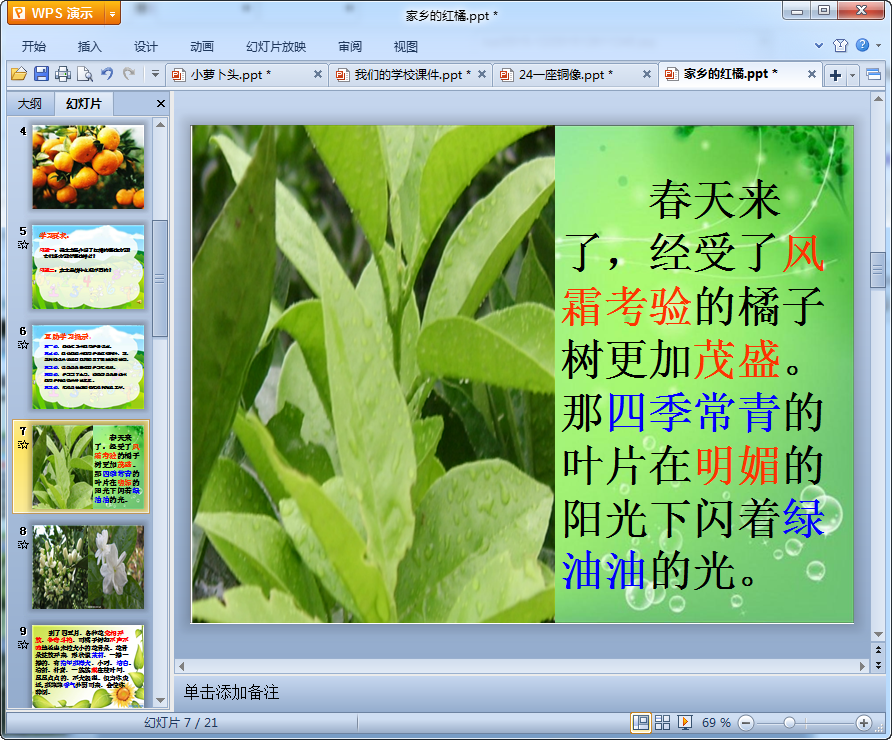Click the Redo arrow icon
The width and height of the screenshot is (892, 740).
[x=129, y=73]
